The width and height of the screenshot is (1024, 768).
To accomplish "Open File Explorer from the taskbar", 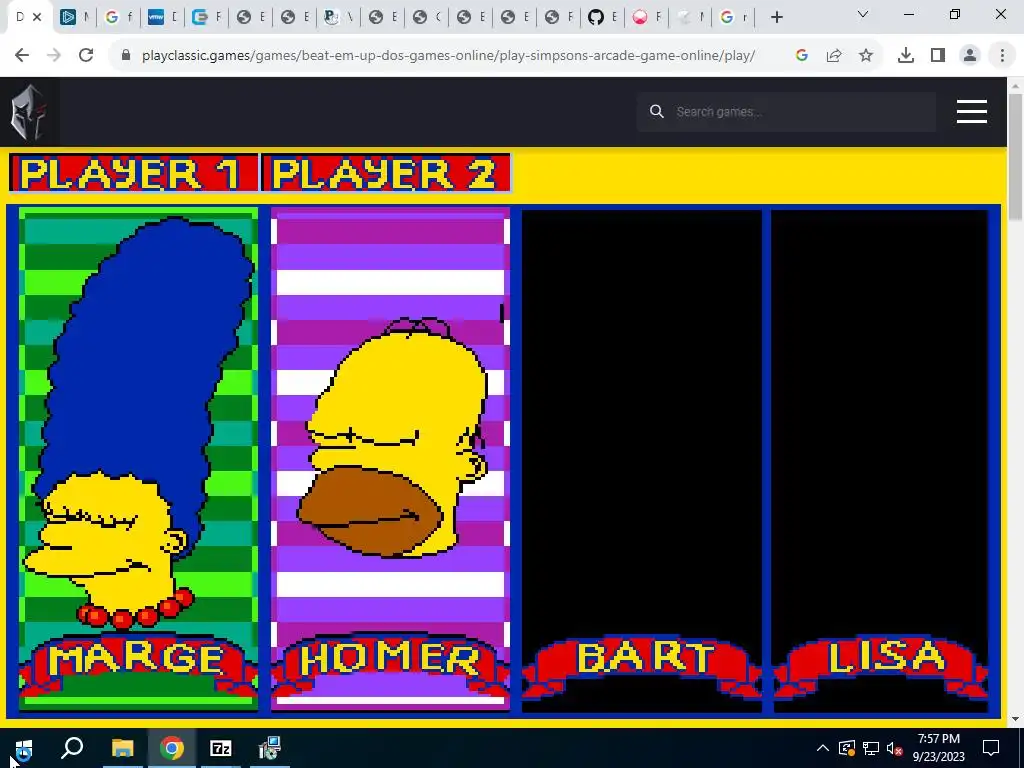I will tap(122, 748).
